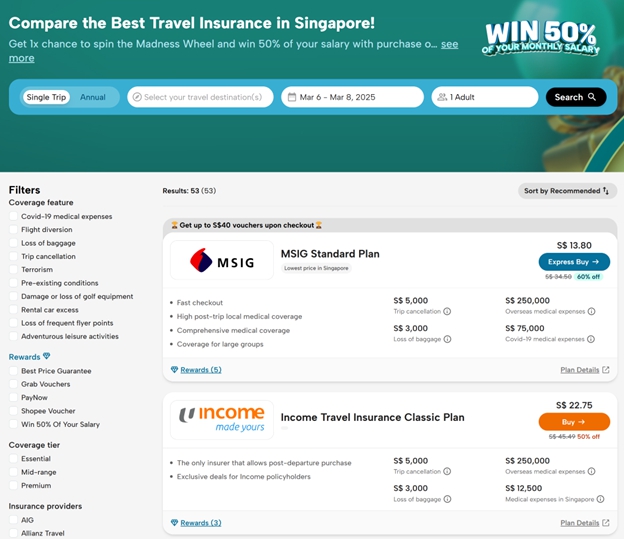Click Income Travel Insurance Classic Plan title
Screen dimensions: 624x539
point(372,417)
